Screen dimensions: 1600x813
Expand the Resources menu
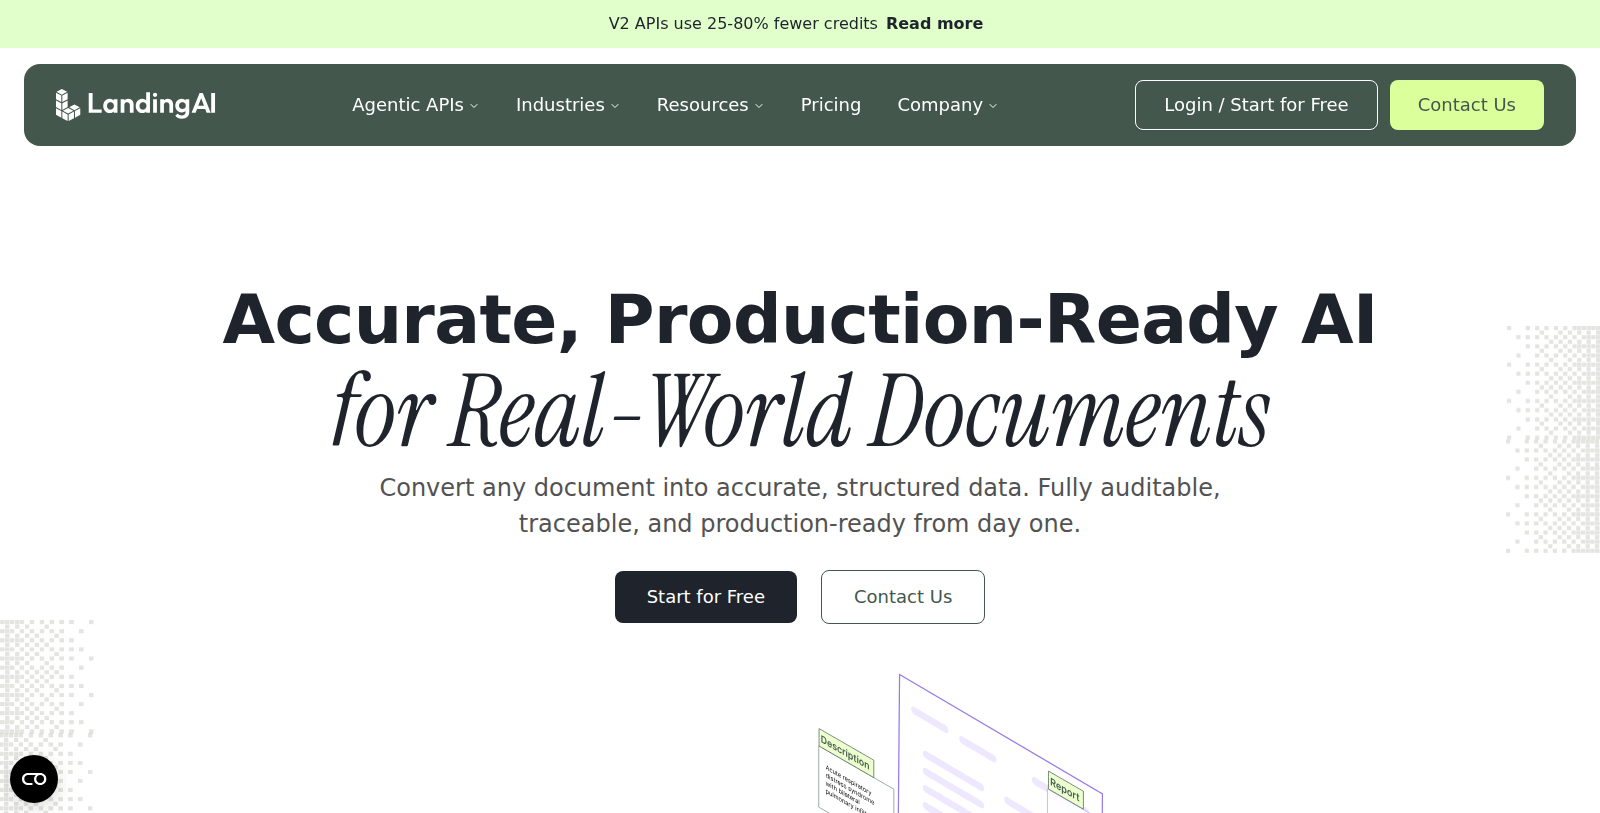(710, 105)
